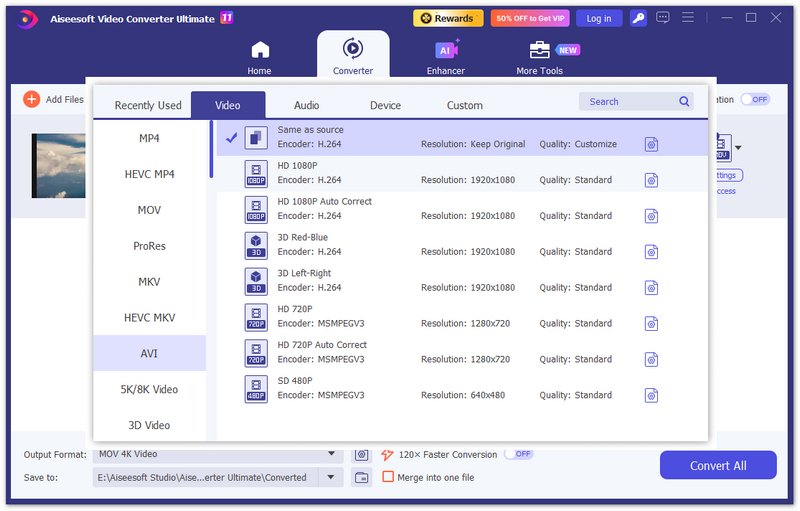Click the format Search field

[x=630, y=102]
